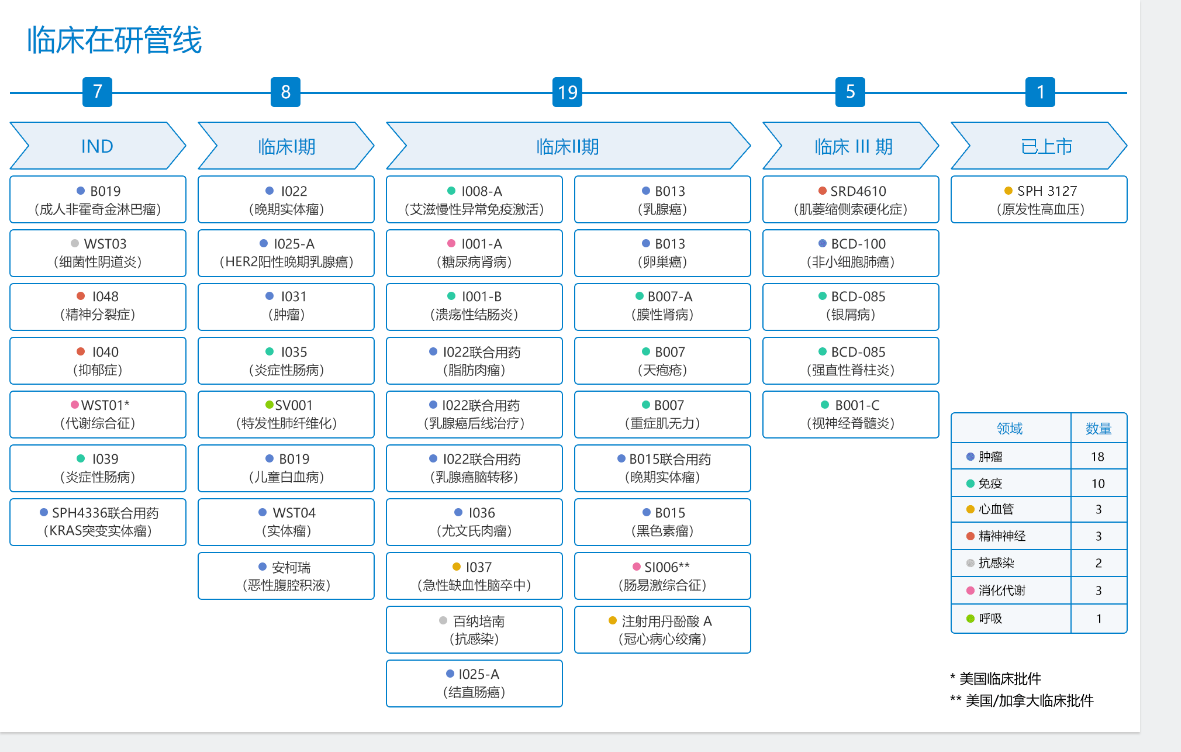
Task: Select the count badge showing 5
Action: pyautogui.click(x=850, y=92)
